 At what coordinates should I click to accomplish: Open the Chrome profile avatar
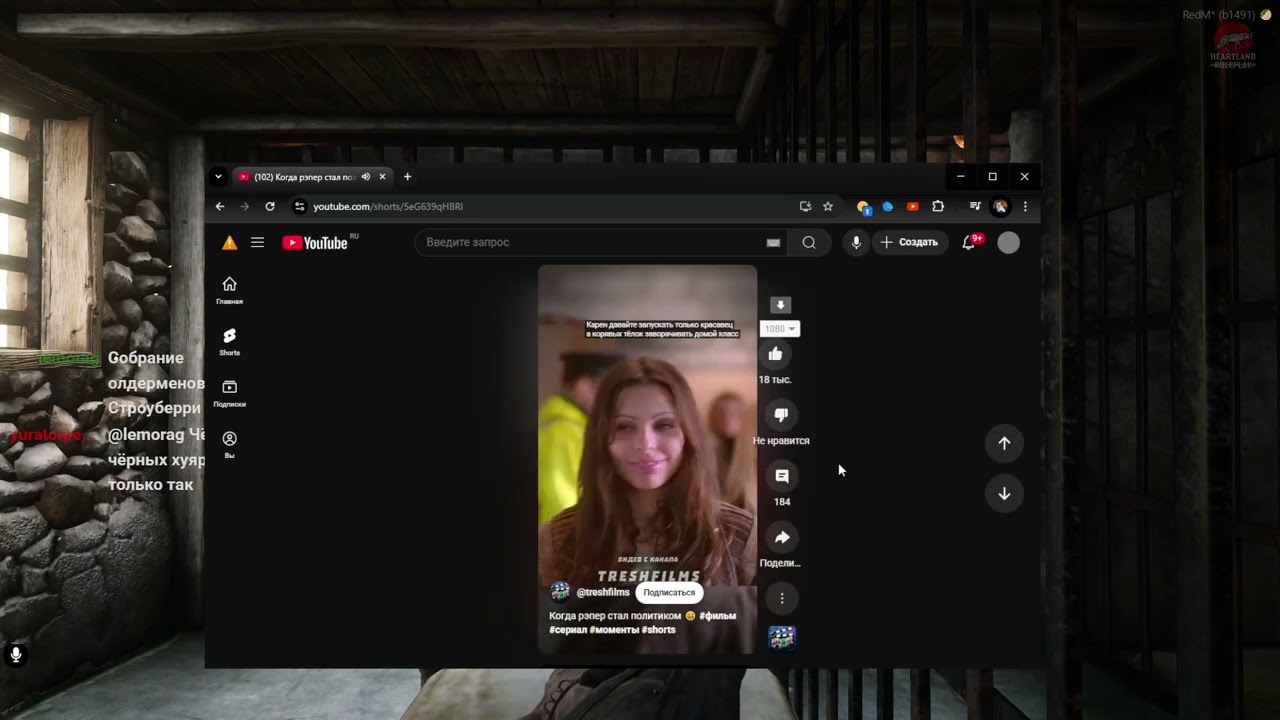[x=1000, y=206]
